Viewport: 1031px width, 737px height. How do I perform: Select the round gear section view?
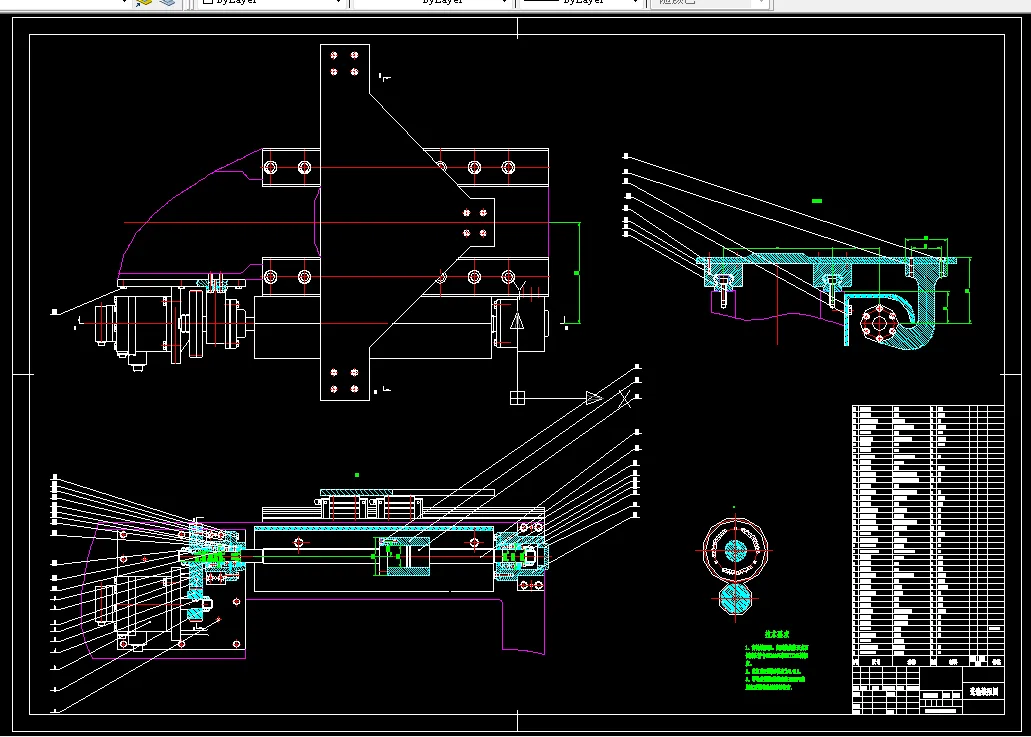coord(735,550)
